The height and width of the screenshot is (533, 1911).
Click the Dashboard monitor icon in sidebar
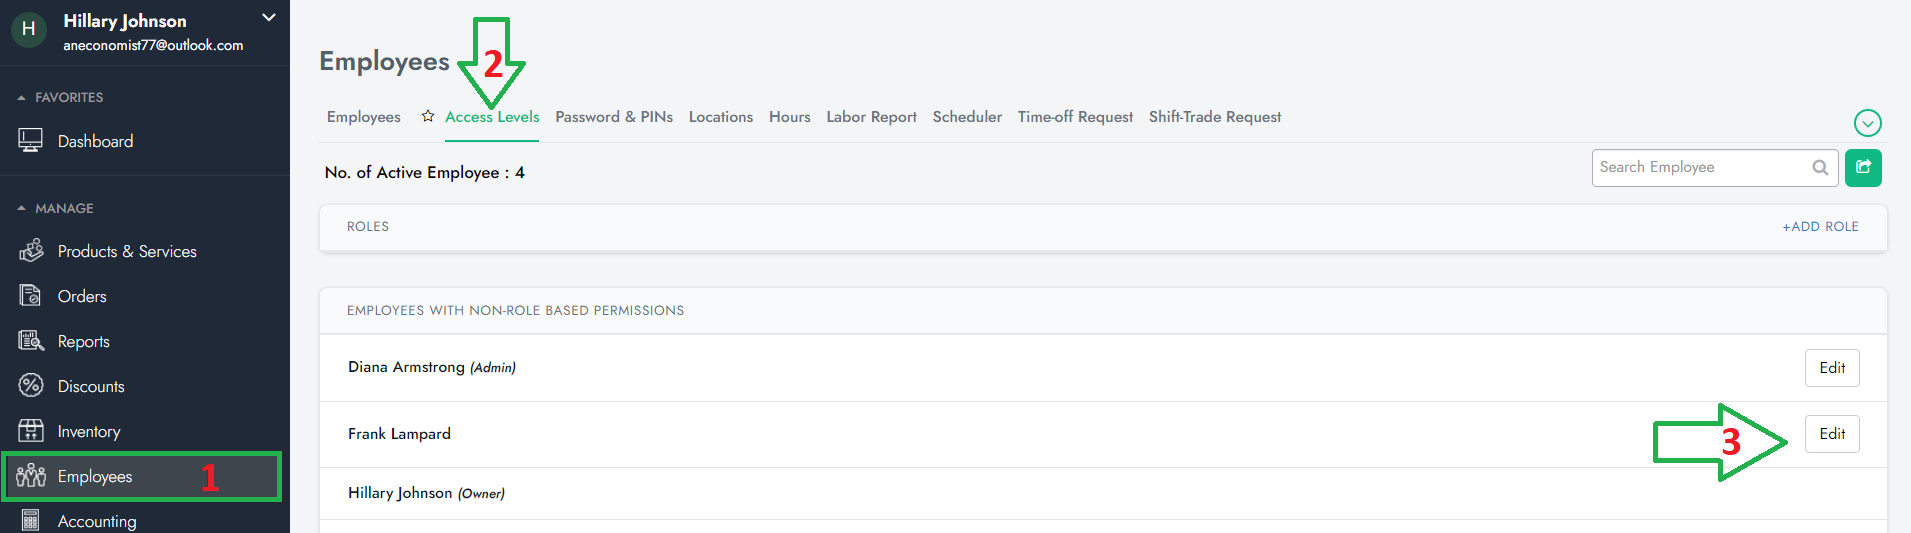(x=31, y=141)
